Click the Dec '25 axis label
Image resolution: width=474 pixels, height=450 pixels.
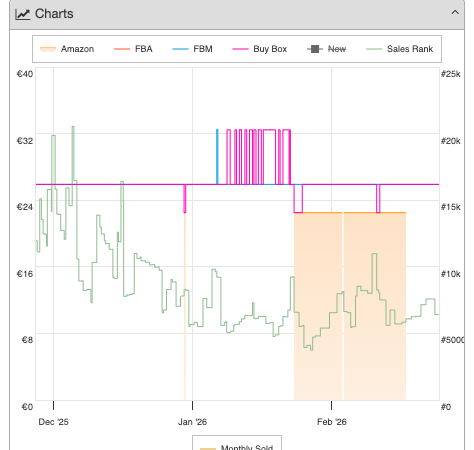pos(53,422)
